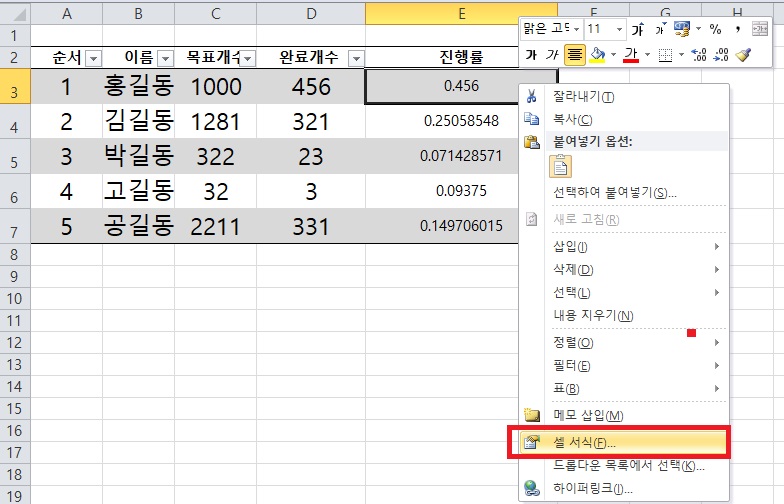The height and width of the screenshot is (504, 784).
Task: Choose 하이퍼링크(I)...
Action: [624, 488]
